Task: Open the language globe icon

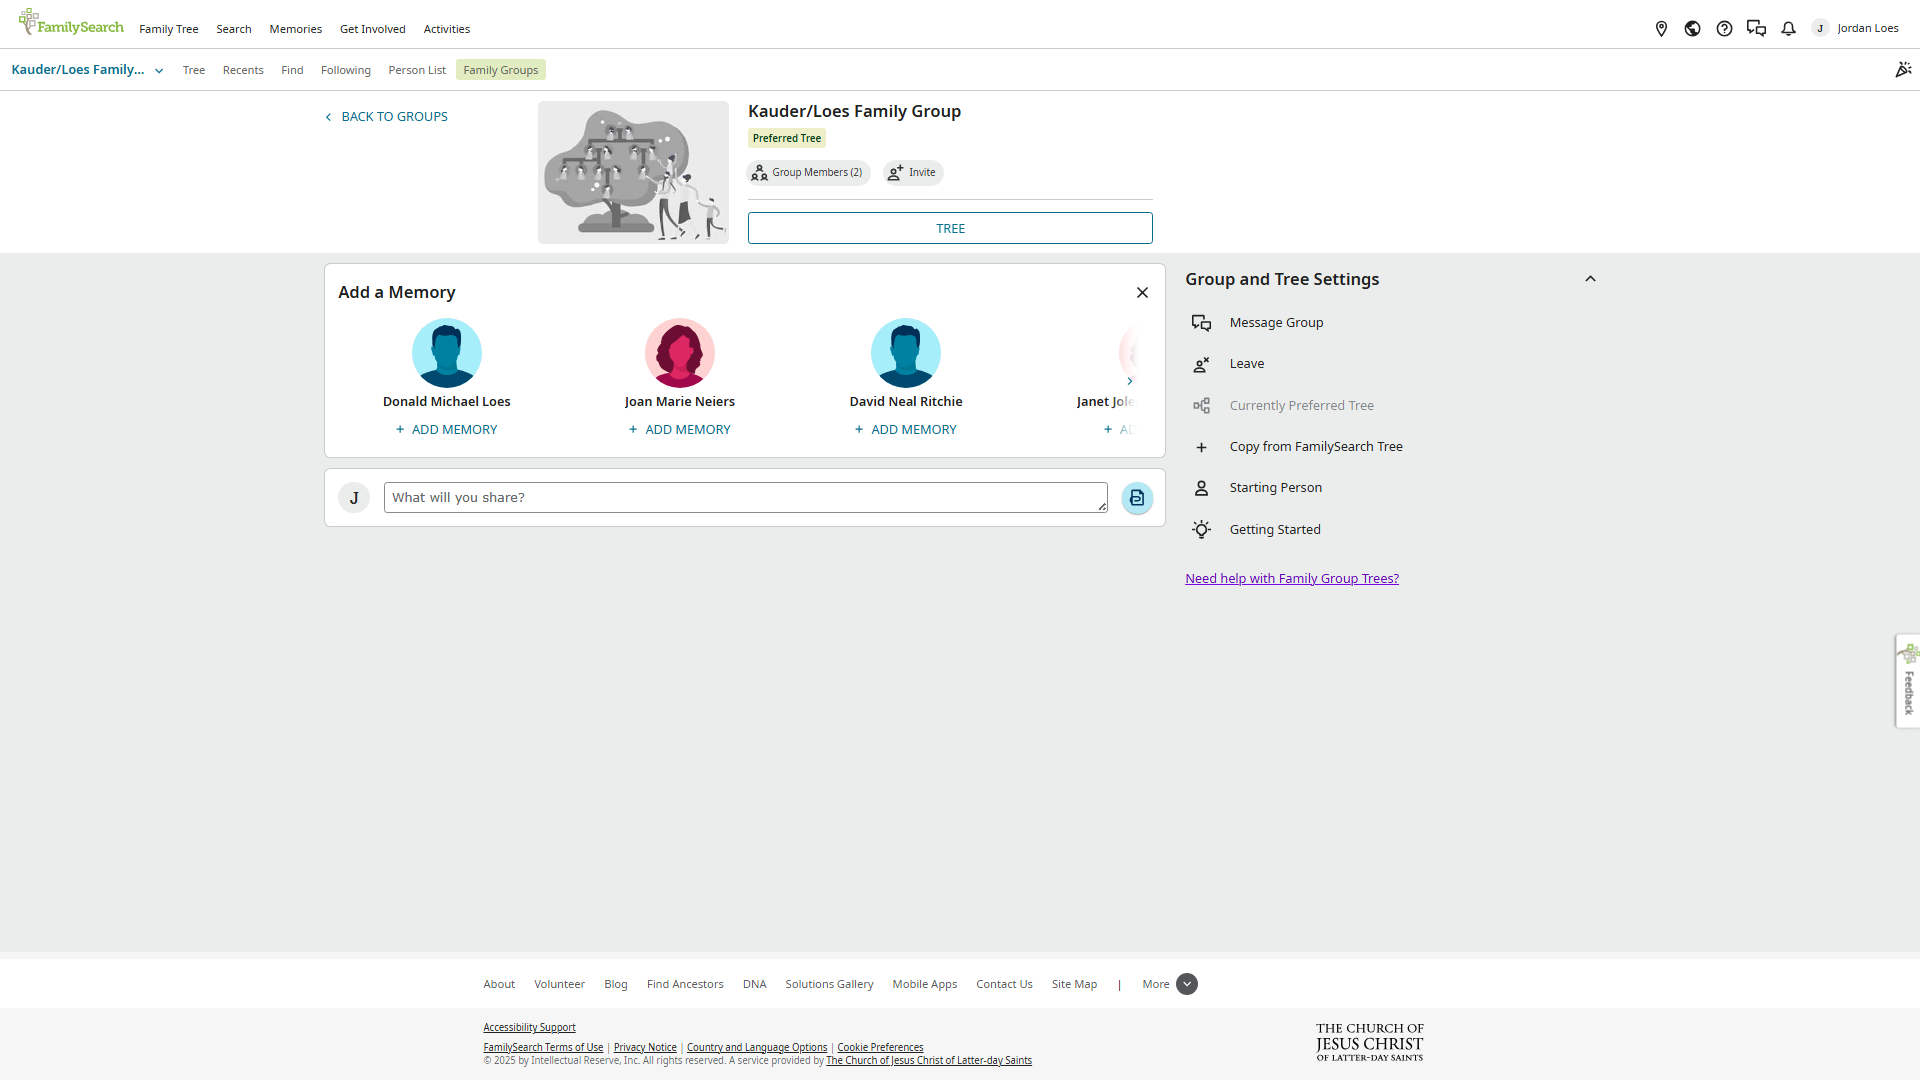Action: 1692,29
